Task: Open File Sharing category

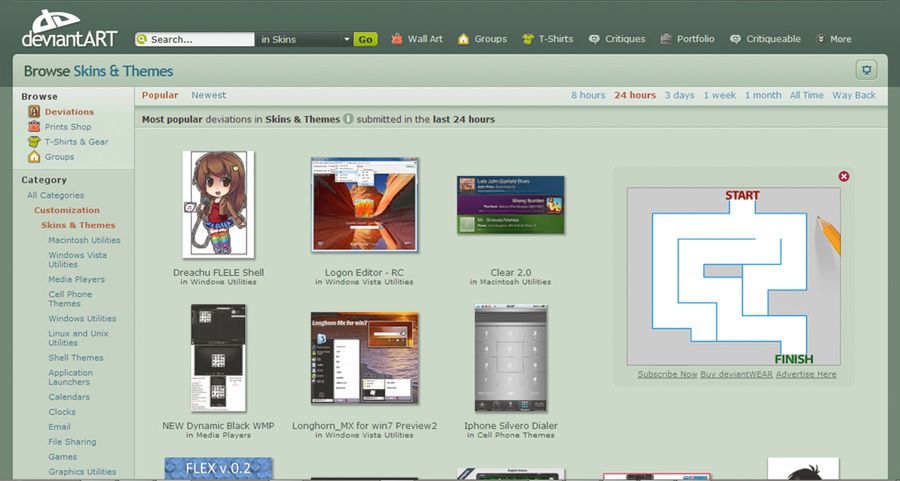Action: tap(72, 441)
